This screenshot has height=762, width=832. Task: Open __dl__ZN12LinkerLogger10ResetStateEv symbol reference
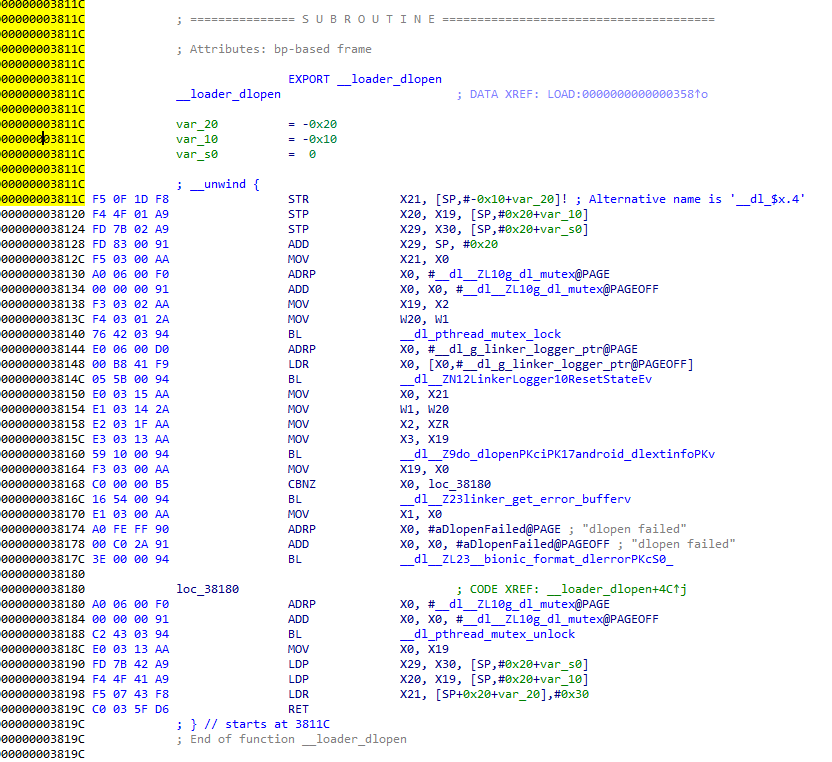pyautogui.click(x=526, y=379)
